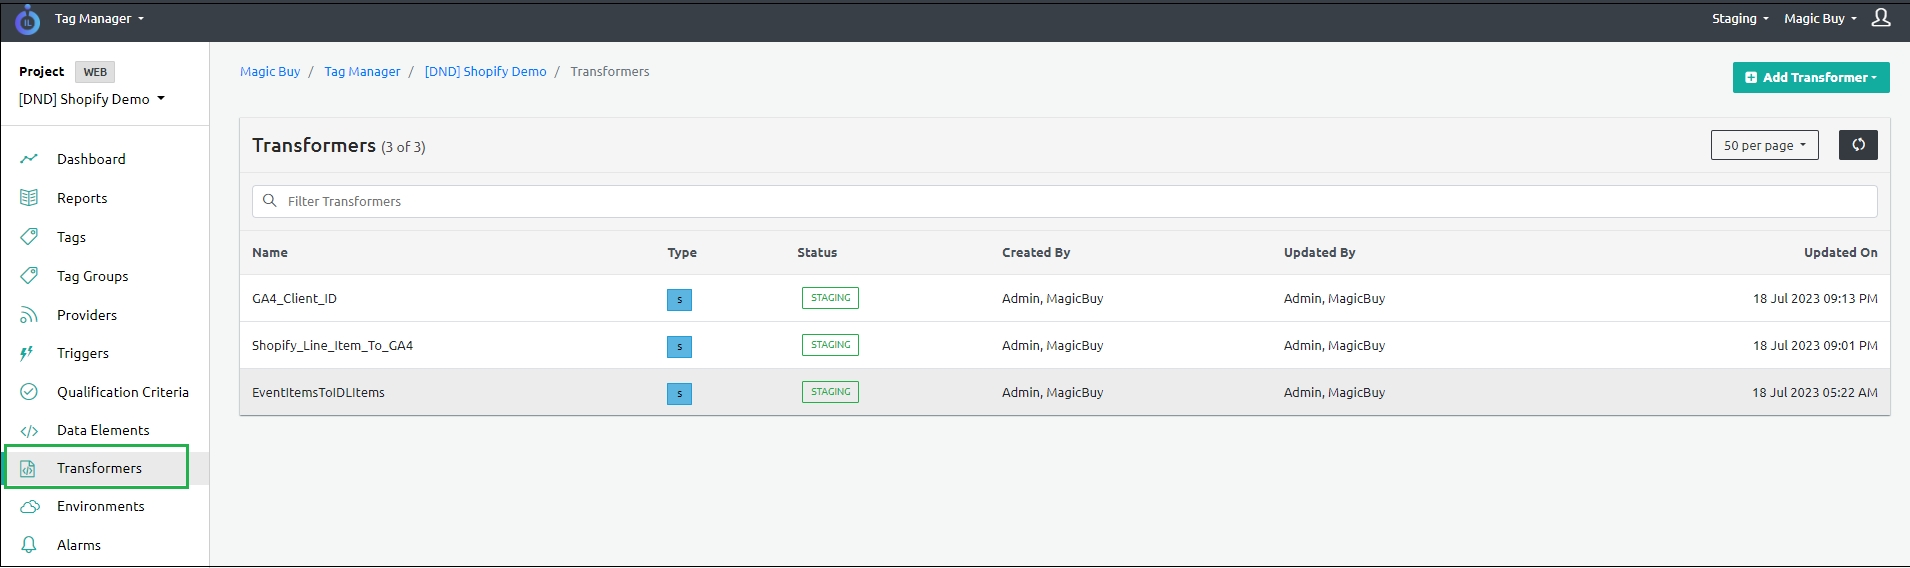Click the Triggers lightning icon

pyautogui.click(x=27, y=353)
